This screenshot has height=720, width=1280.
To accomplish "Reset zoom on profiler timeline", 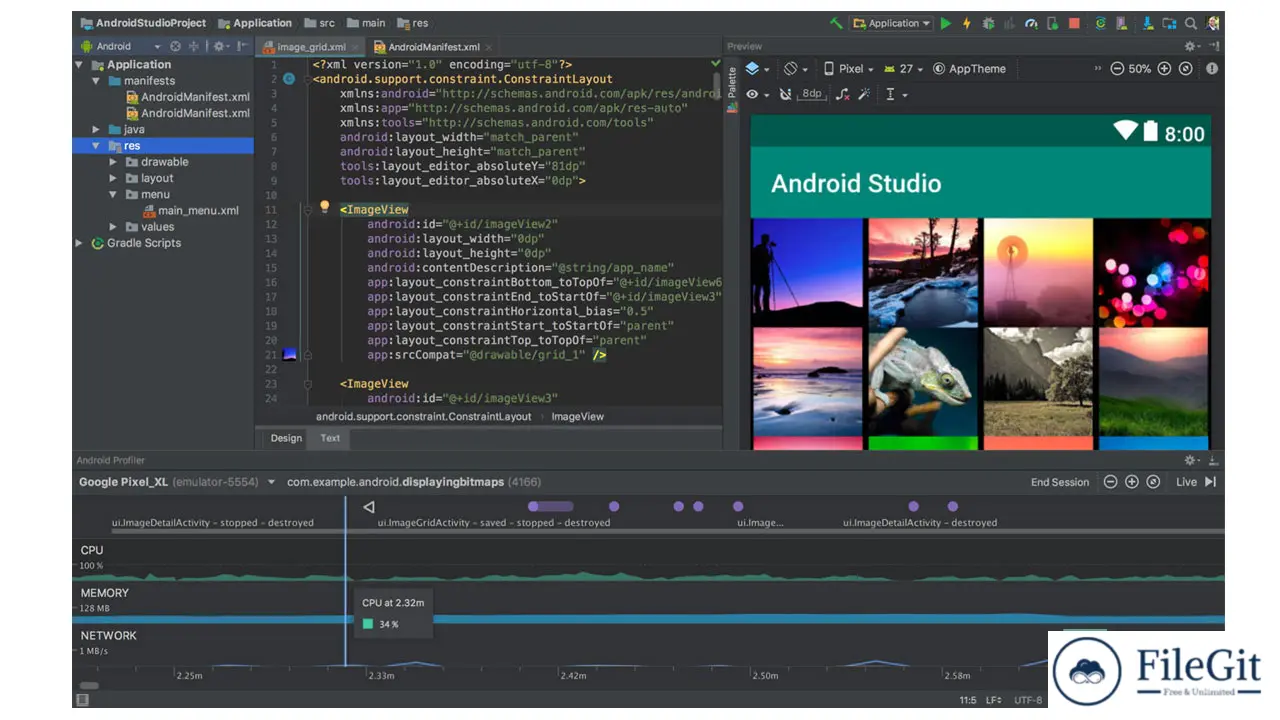I will click(x=1153, y=482).
